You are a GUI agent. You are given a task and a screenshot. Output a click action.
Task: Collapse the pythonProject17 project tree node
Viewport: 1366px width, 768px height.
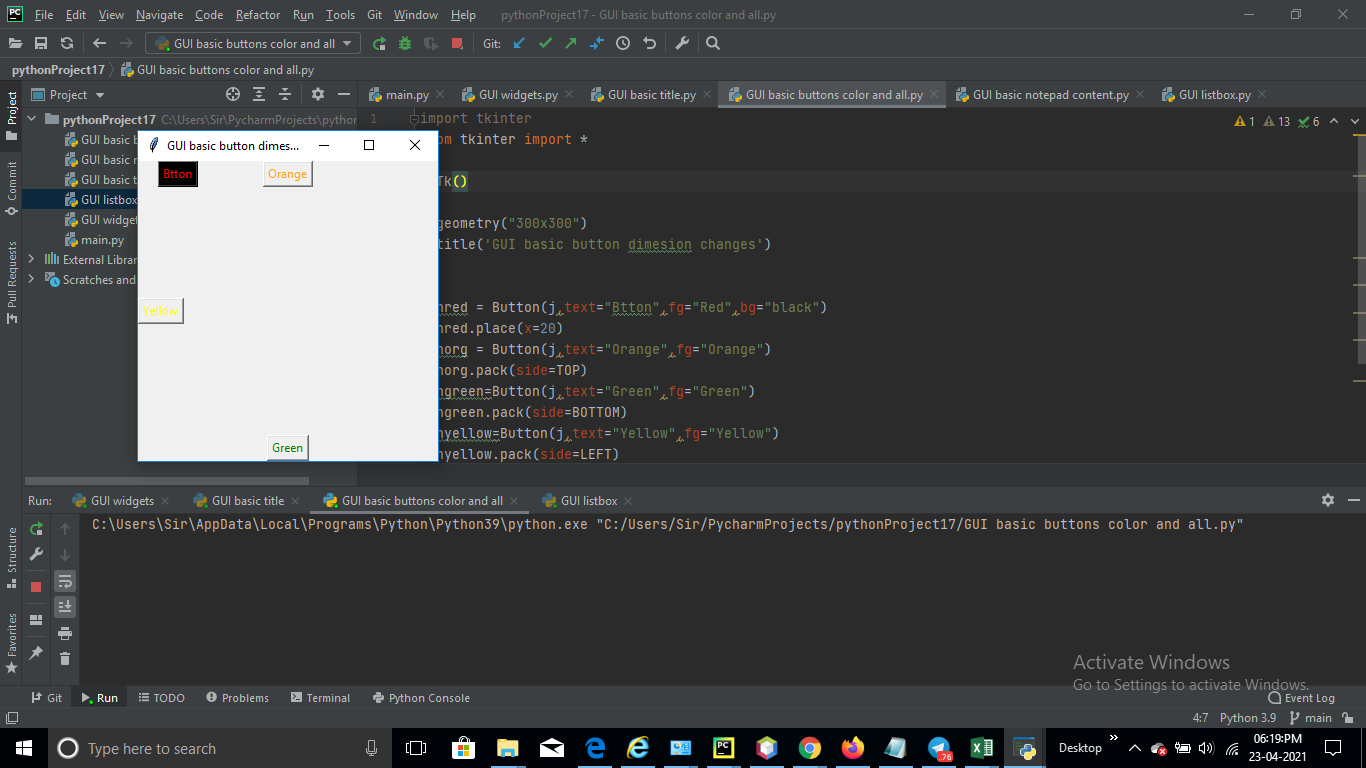(x=31, y=119)
